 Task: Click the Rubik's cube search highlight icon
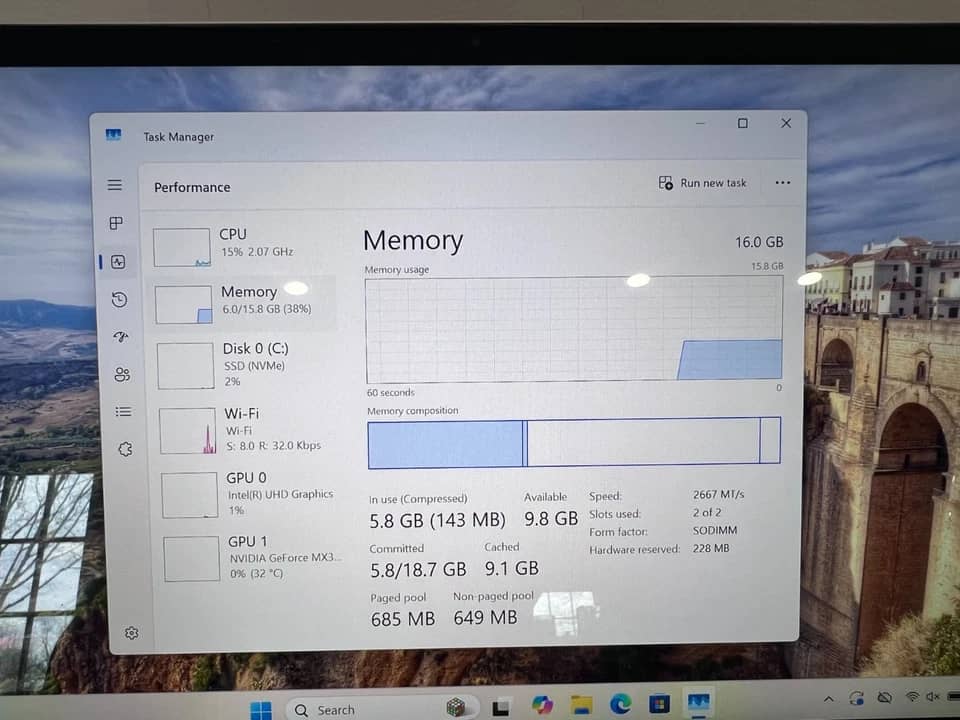456,707
